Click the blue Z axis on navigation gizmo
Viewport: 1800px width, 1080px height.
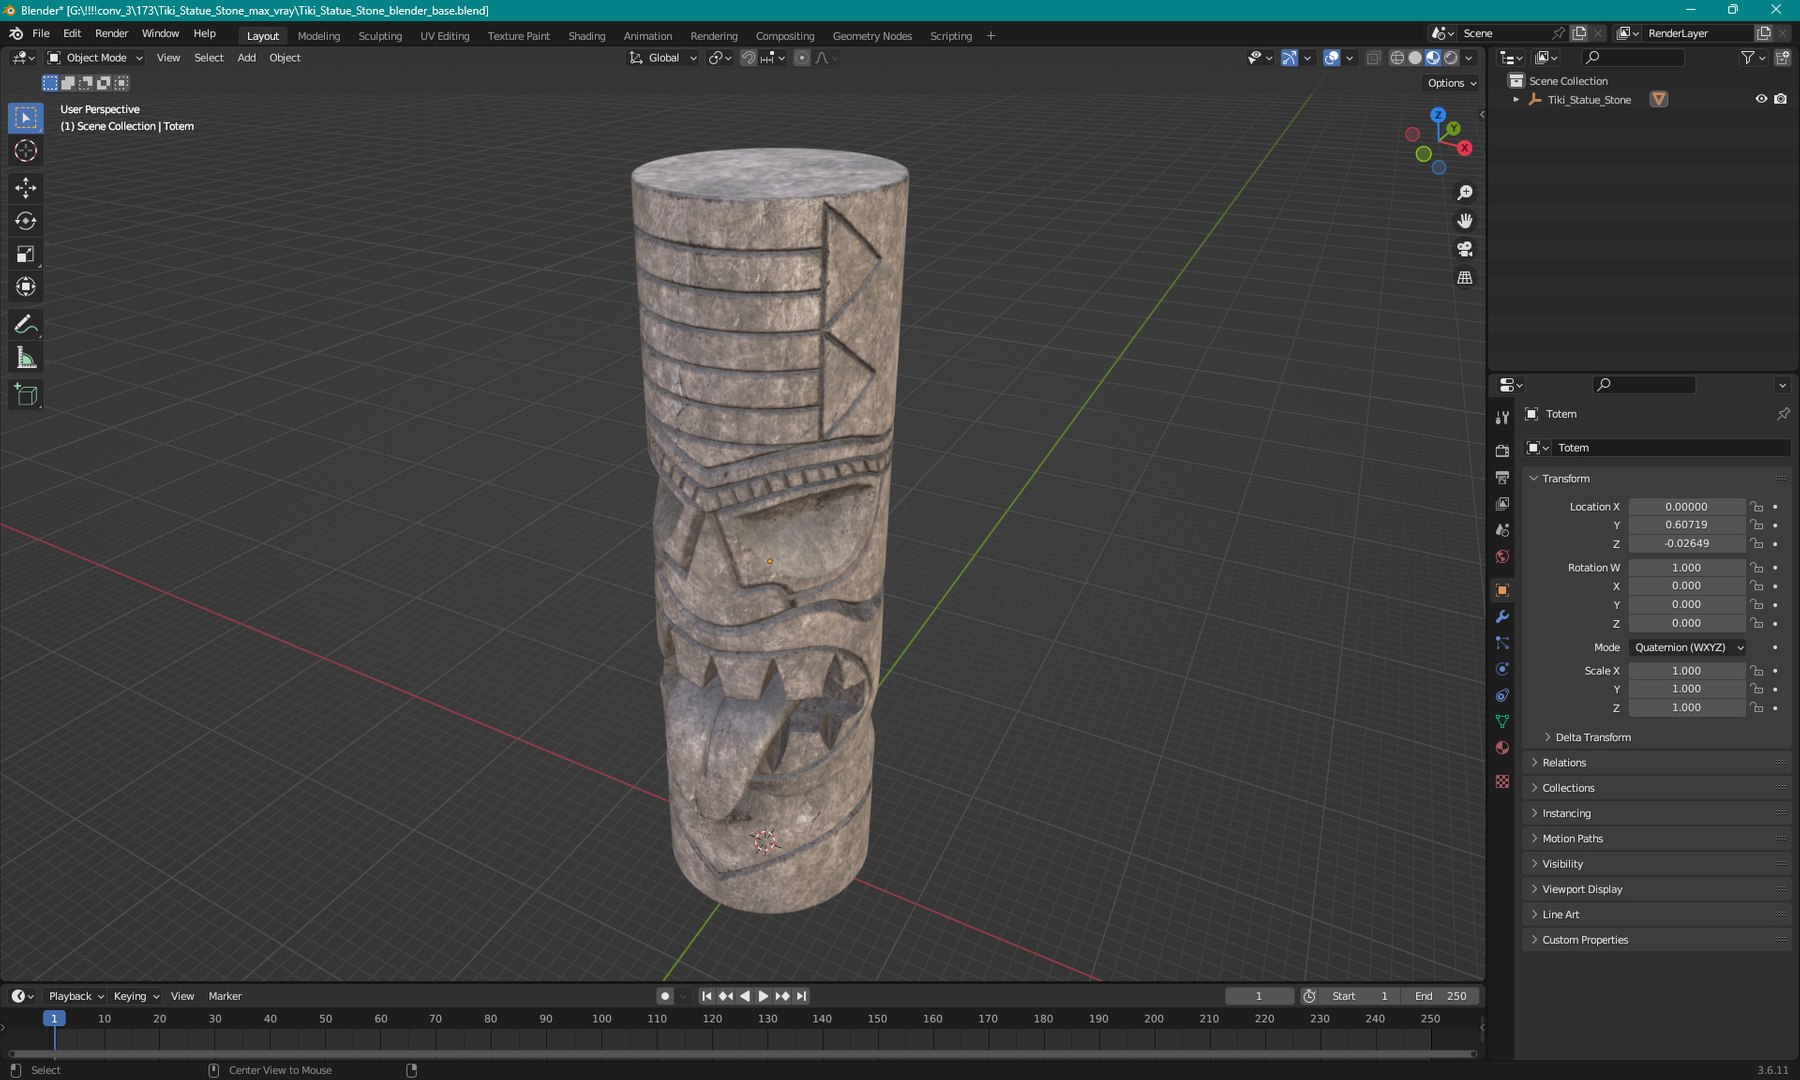click(x=1438, y=115)
